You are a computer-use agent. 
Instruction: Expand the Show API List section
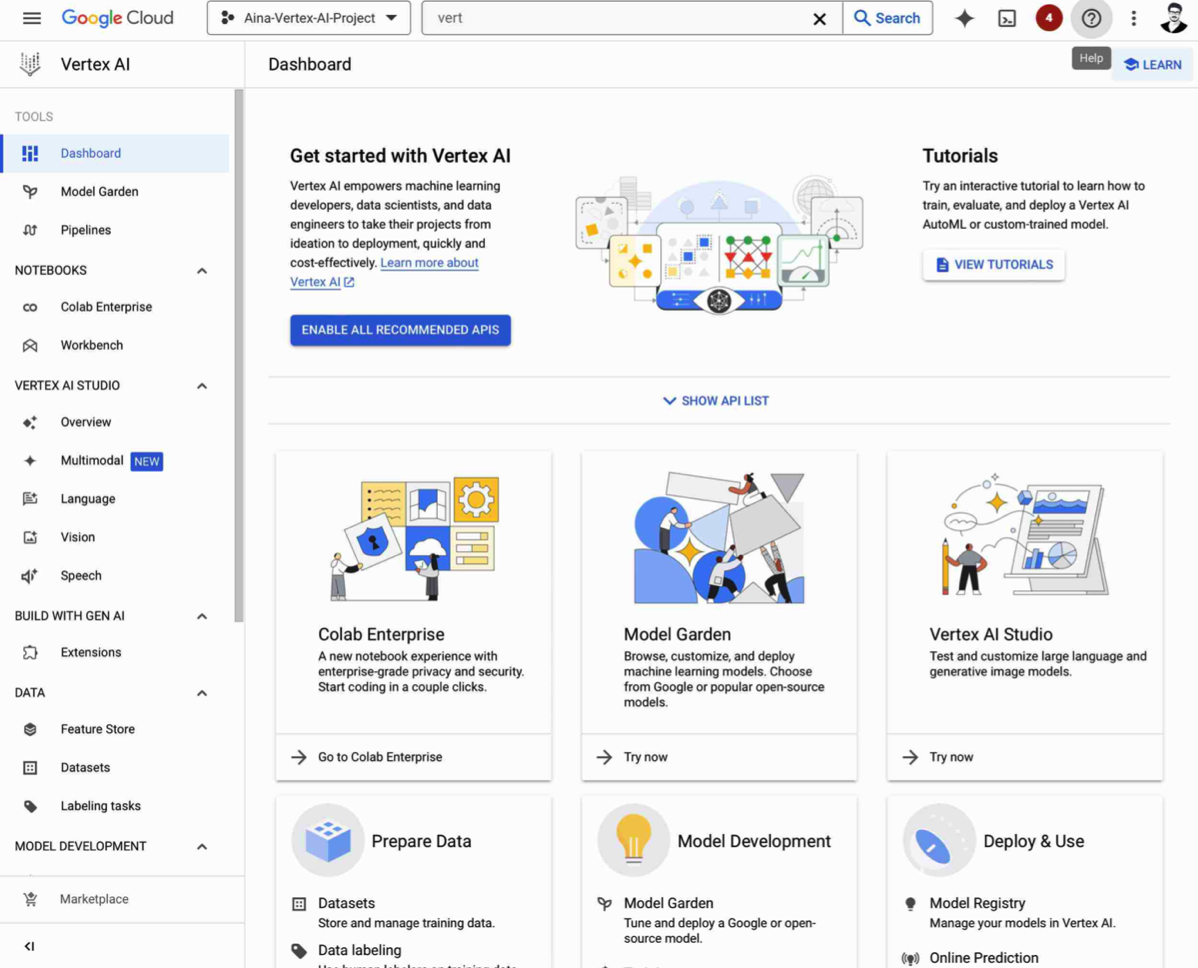point(716,401)
